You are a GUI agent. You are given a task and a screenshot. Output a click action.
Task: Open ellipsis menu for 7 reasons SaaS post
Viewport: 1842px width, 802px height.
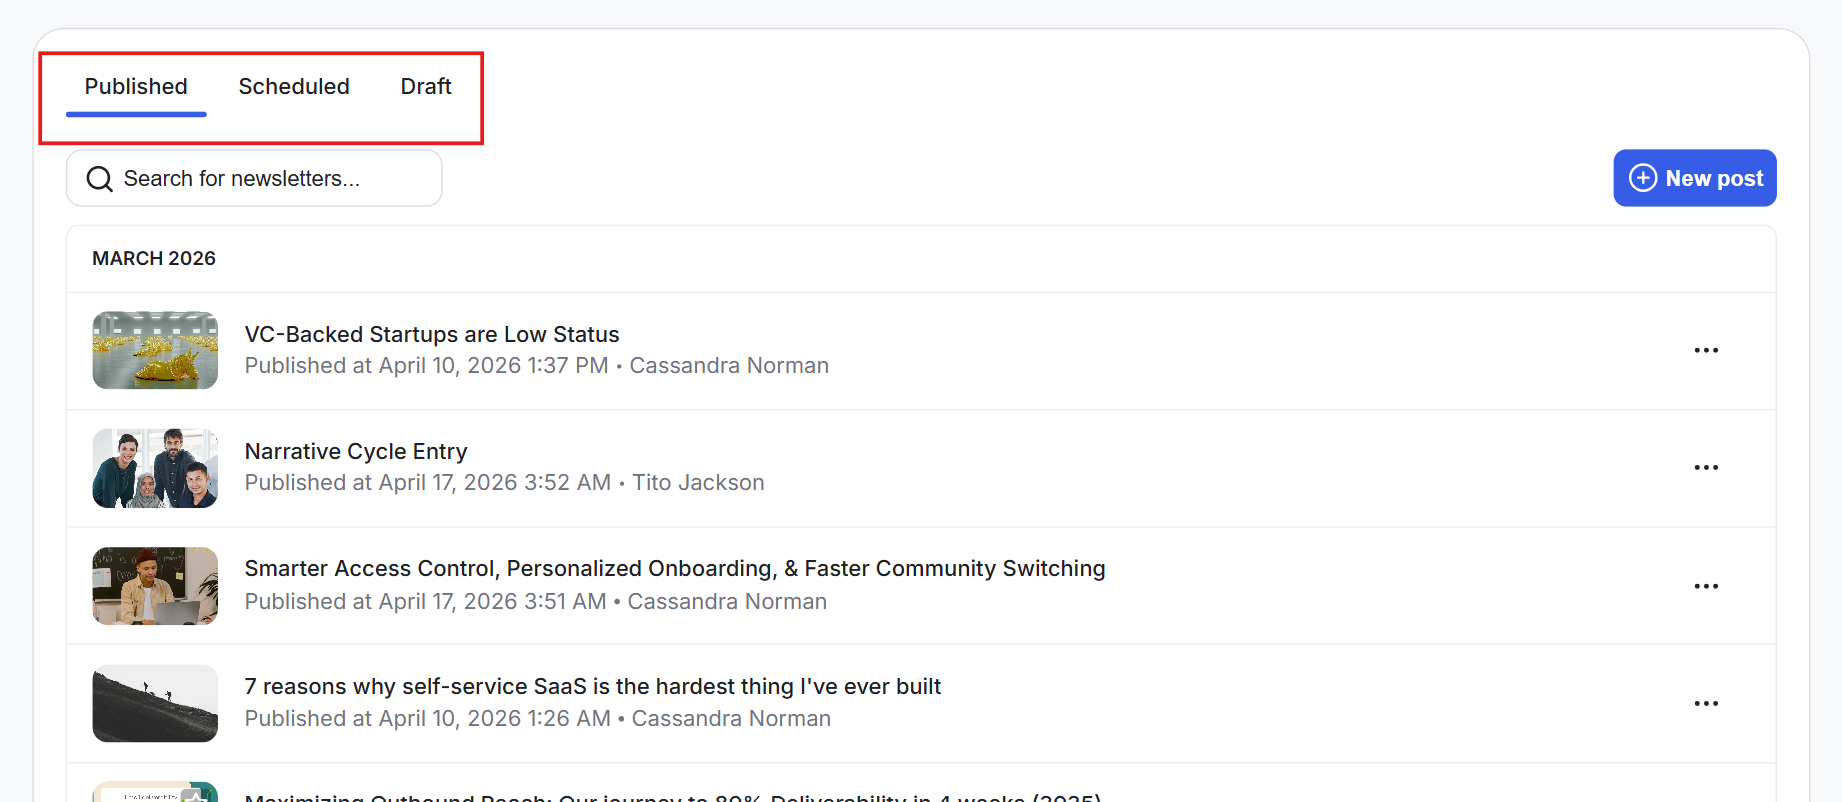1706,703
